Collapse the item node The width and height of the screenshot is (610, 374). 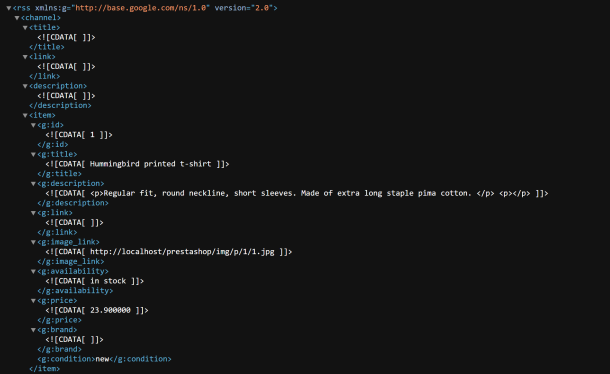point(25,115)
